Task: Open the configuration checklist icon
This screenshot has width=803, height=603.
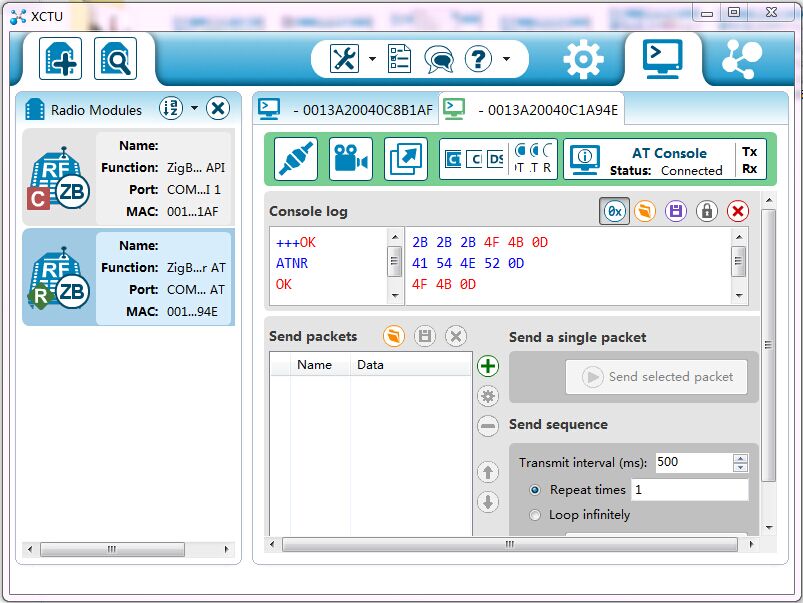Action: point(399,59)
